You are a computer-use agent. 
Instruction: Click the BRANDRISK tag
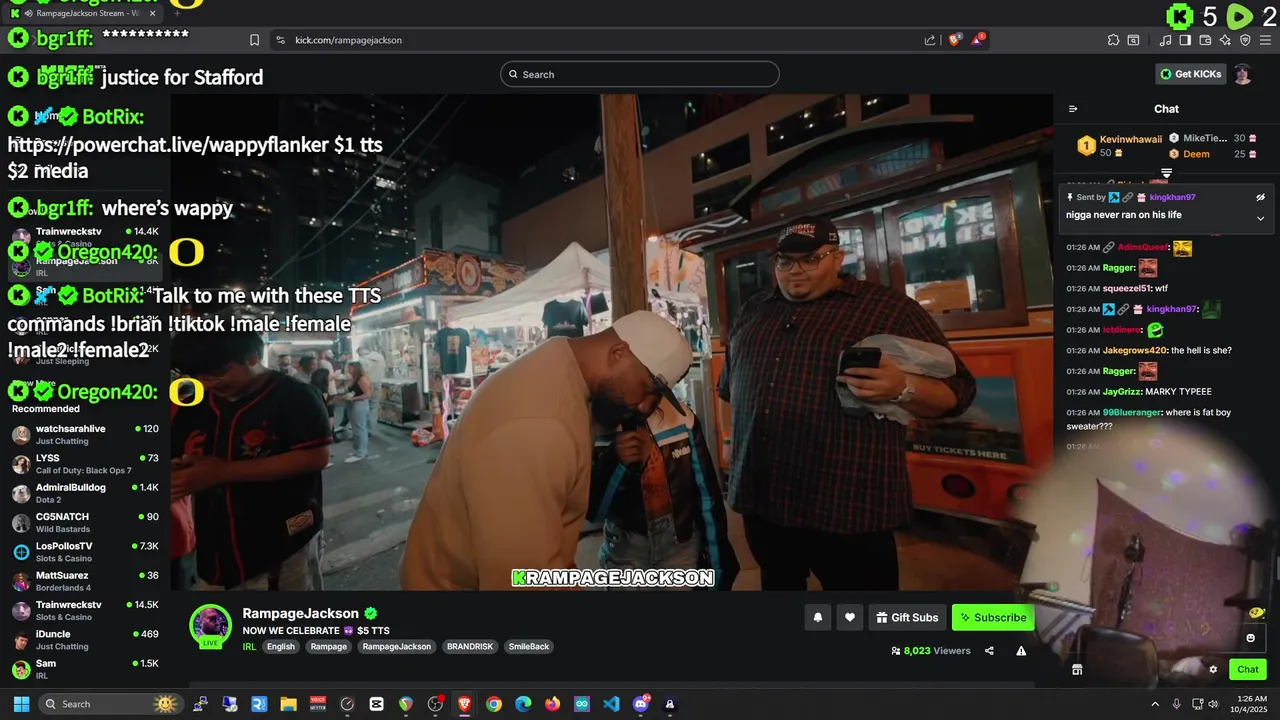[x=469, y=647]
